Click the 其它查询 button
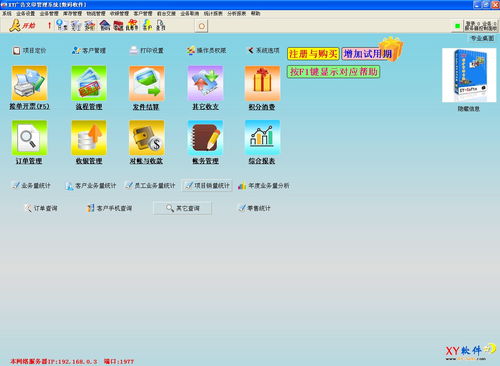 click(x=182, y=208)
